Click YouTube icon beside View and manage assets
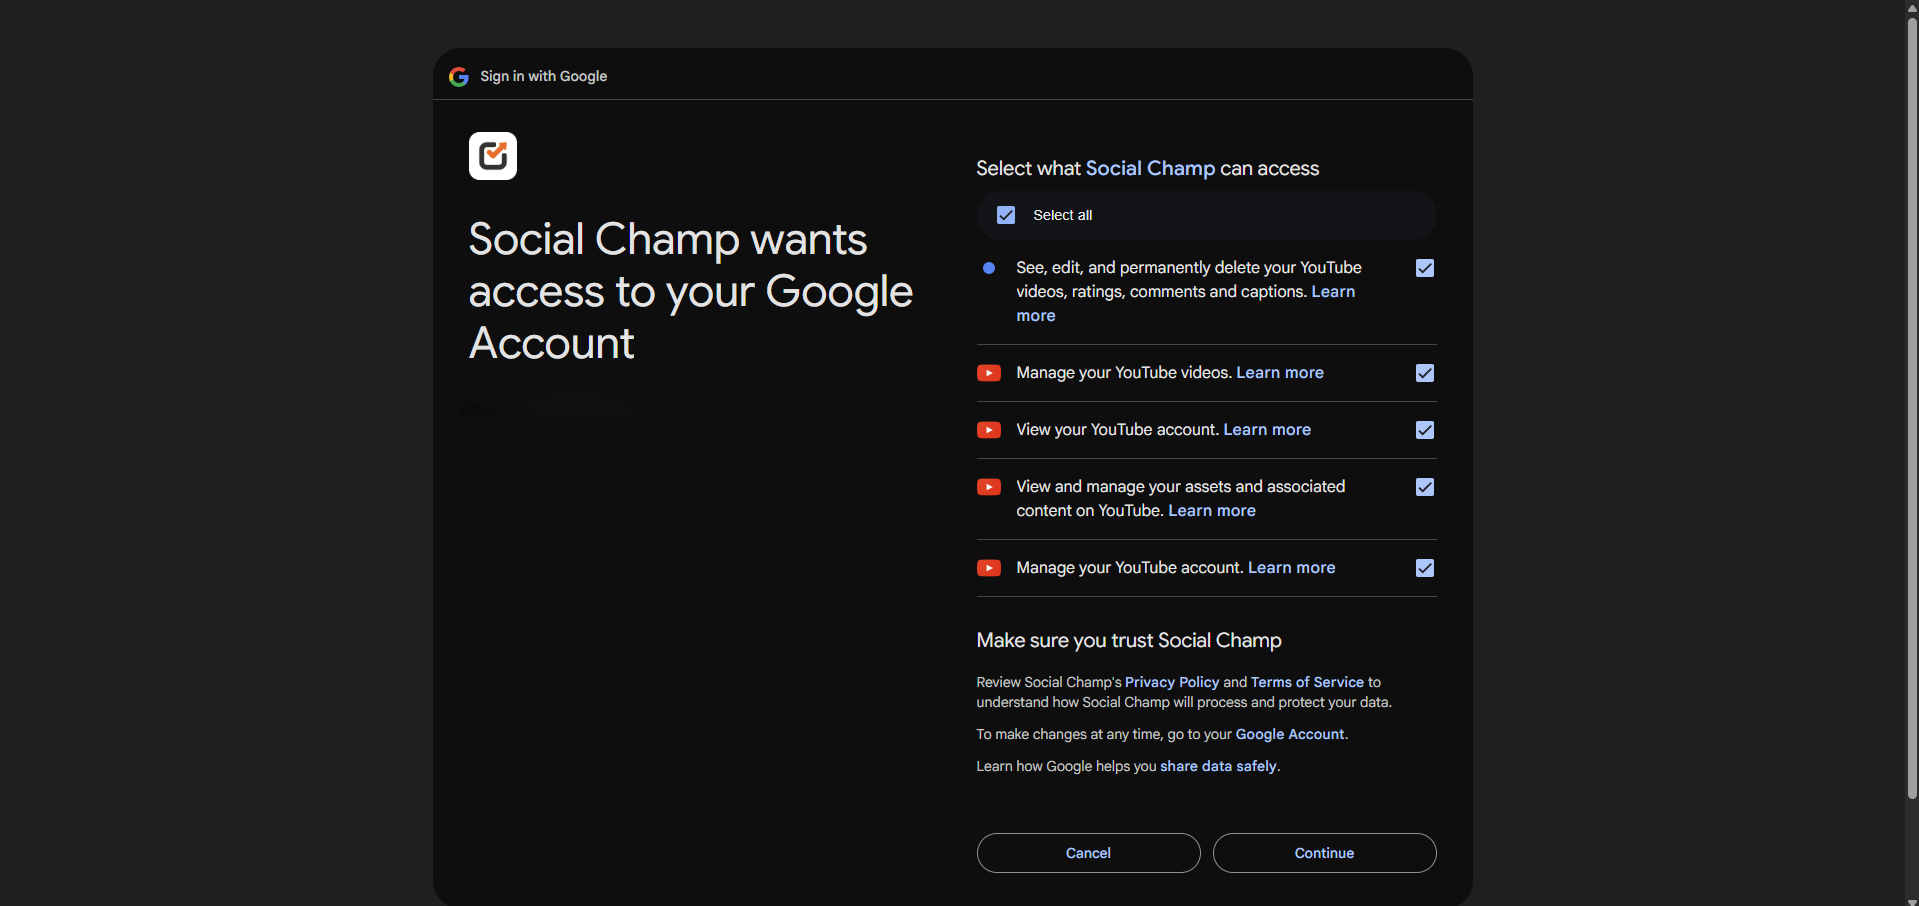Screen dimensions: 1919x906 (x=989, y=487)
